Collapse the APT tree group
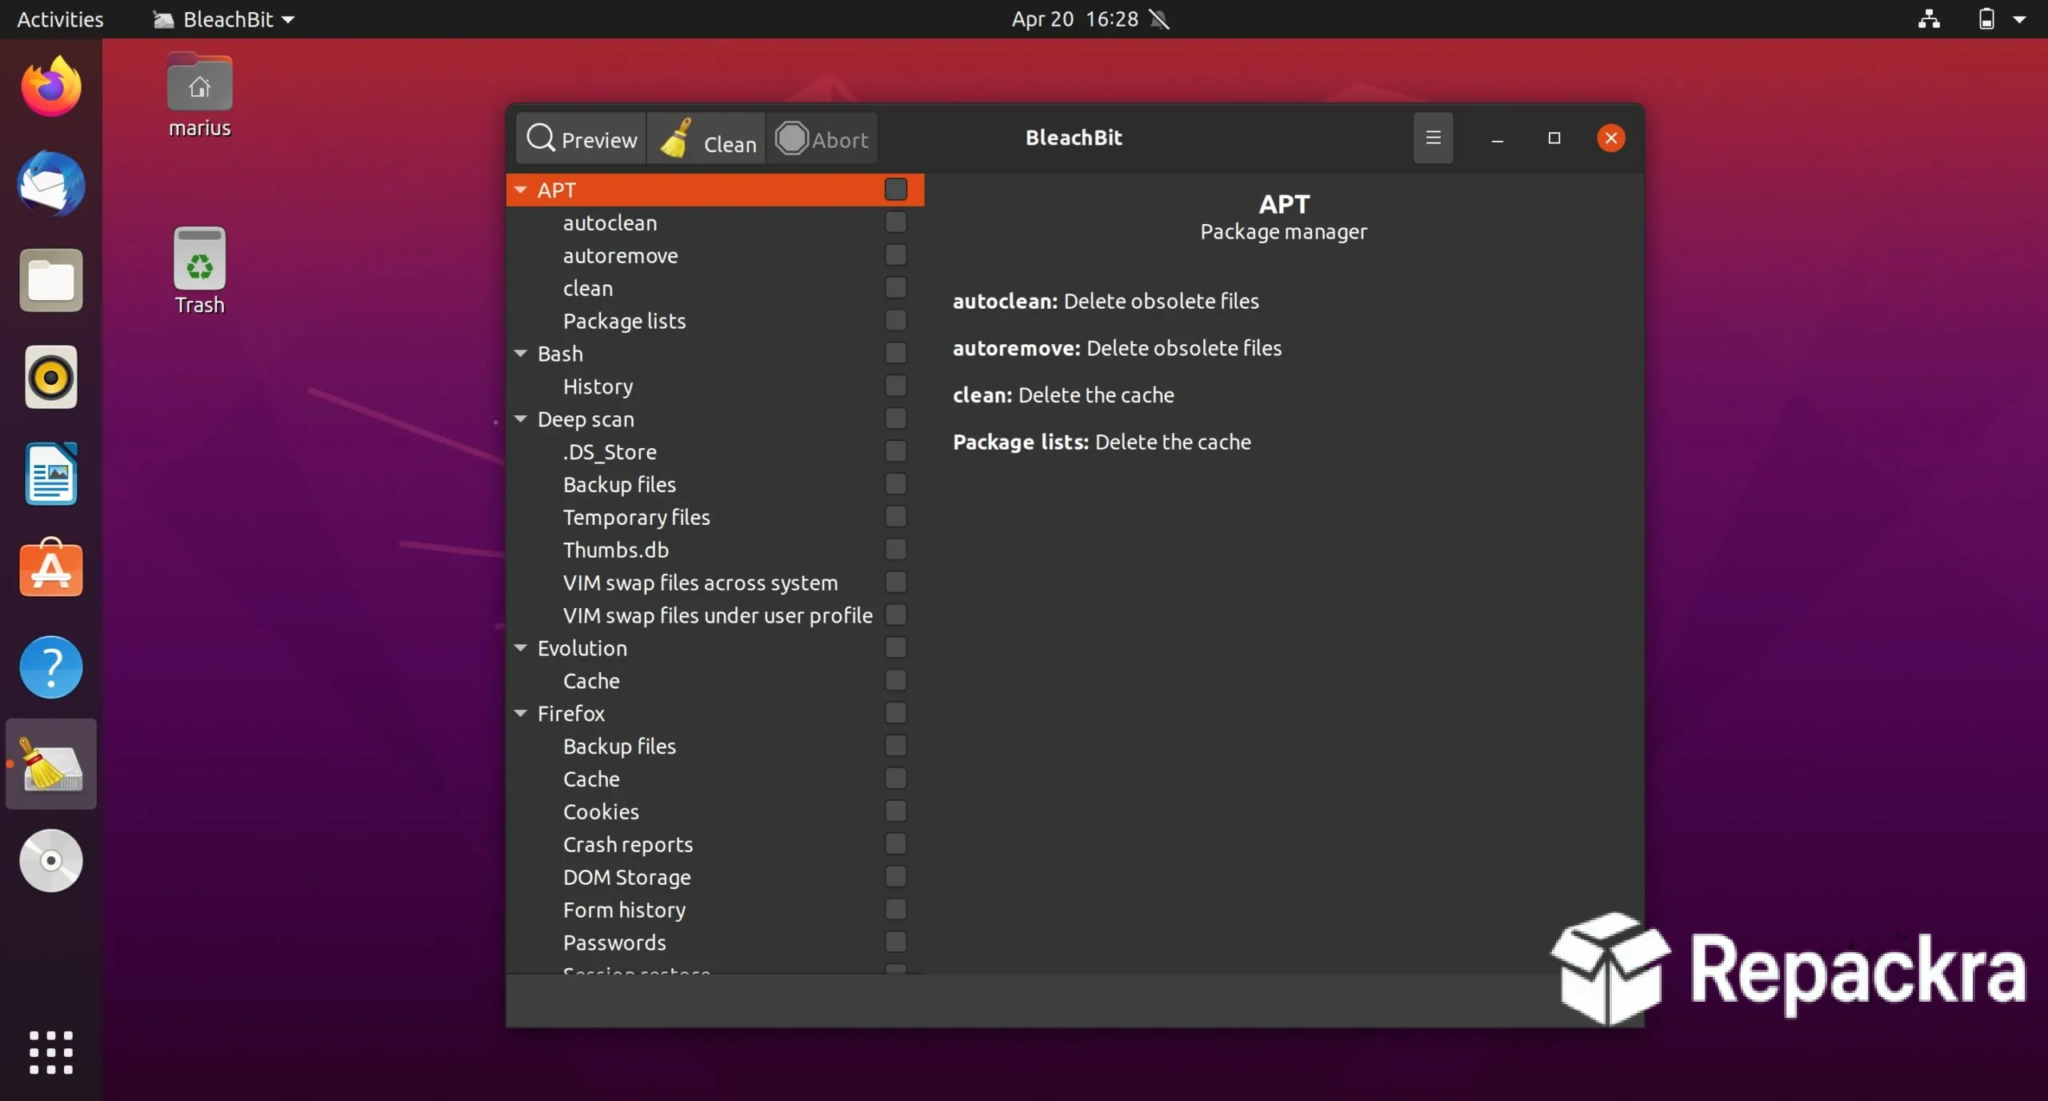The height and width of the screenshot is (1101, 2048). click(x=521, y=189)
